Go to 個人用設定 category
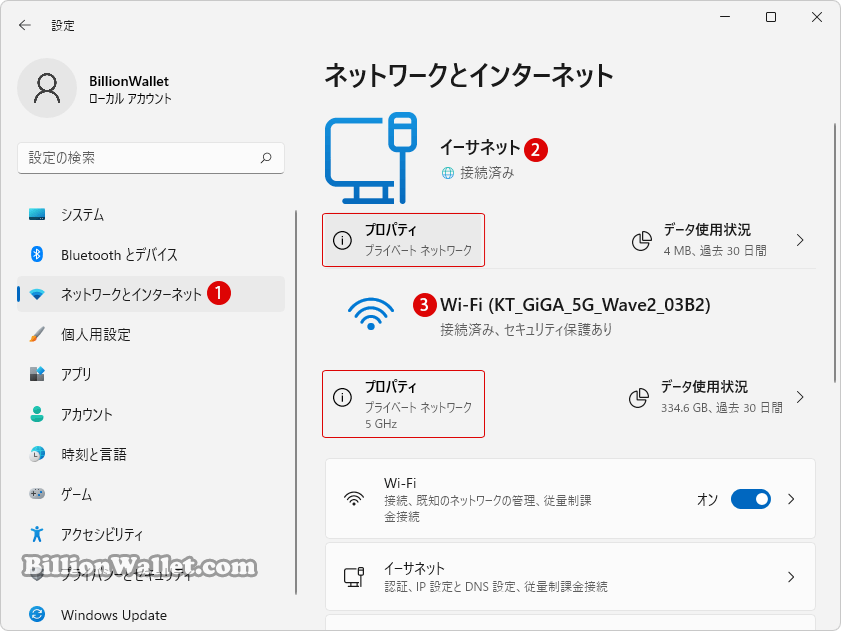 pyautogui.click(x=151, y=334)
